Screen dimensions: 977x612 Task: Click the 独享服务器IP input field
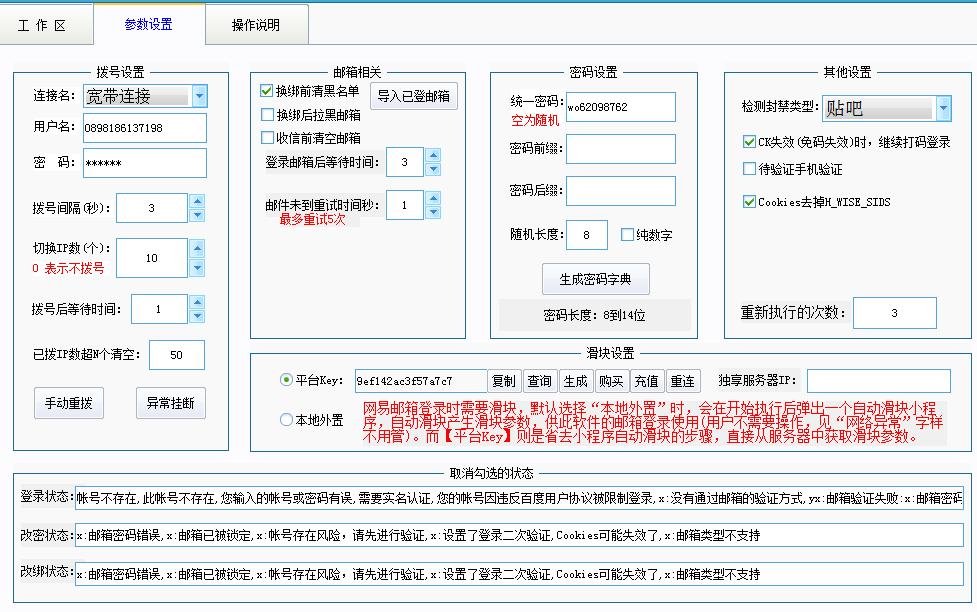(878, 381)
